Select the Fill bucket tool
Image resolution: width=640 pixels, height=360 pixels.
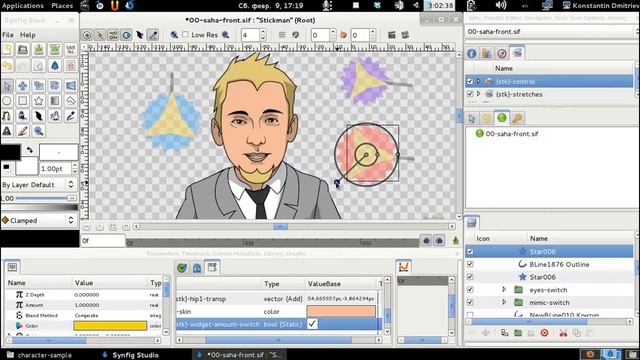pos(23,116)
